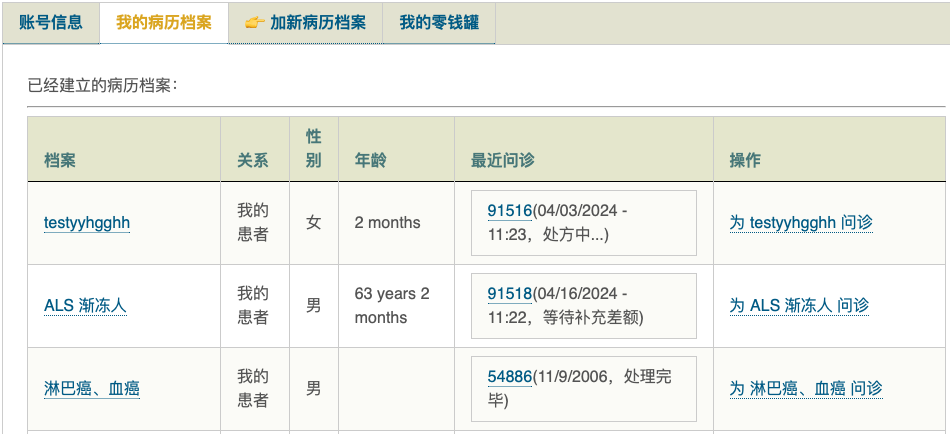Click the pointing hand icon on 加新病历档案
The height and width of the screenshot is (434, 950).
(x=254, y=23)
